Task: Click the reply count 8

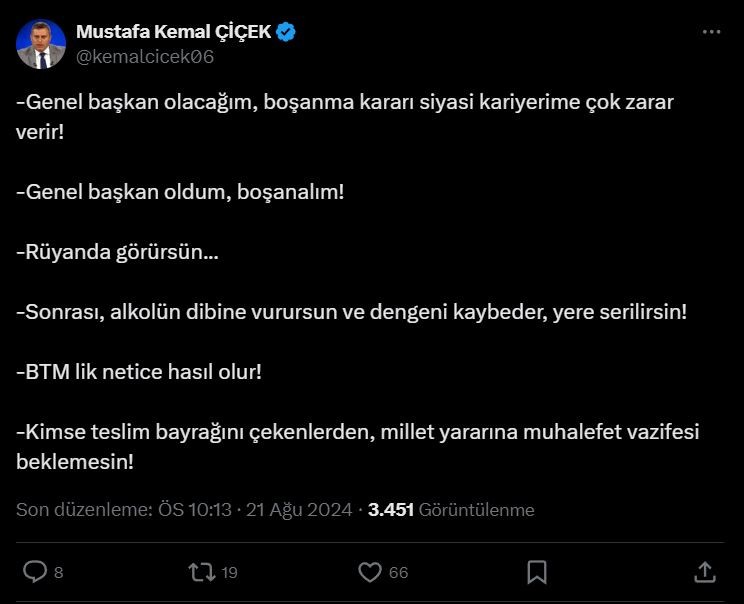Action: (x=59, y=572)
